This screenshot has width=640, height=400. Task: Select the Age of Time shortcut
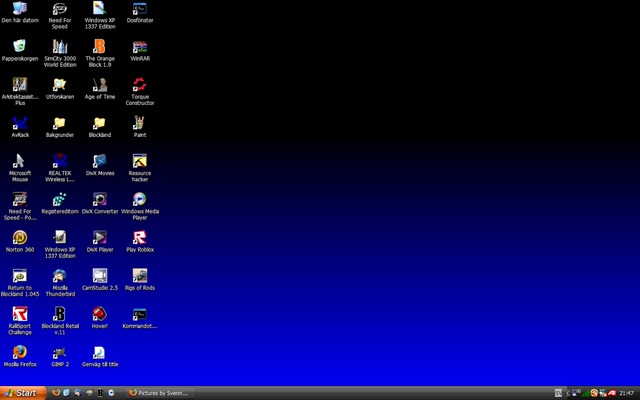coord(100,89)
